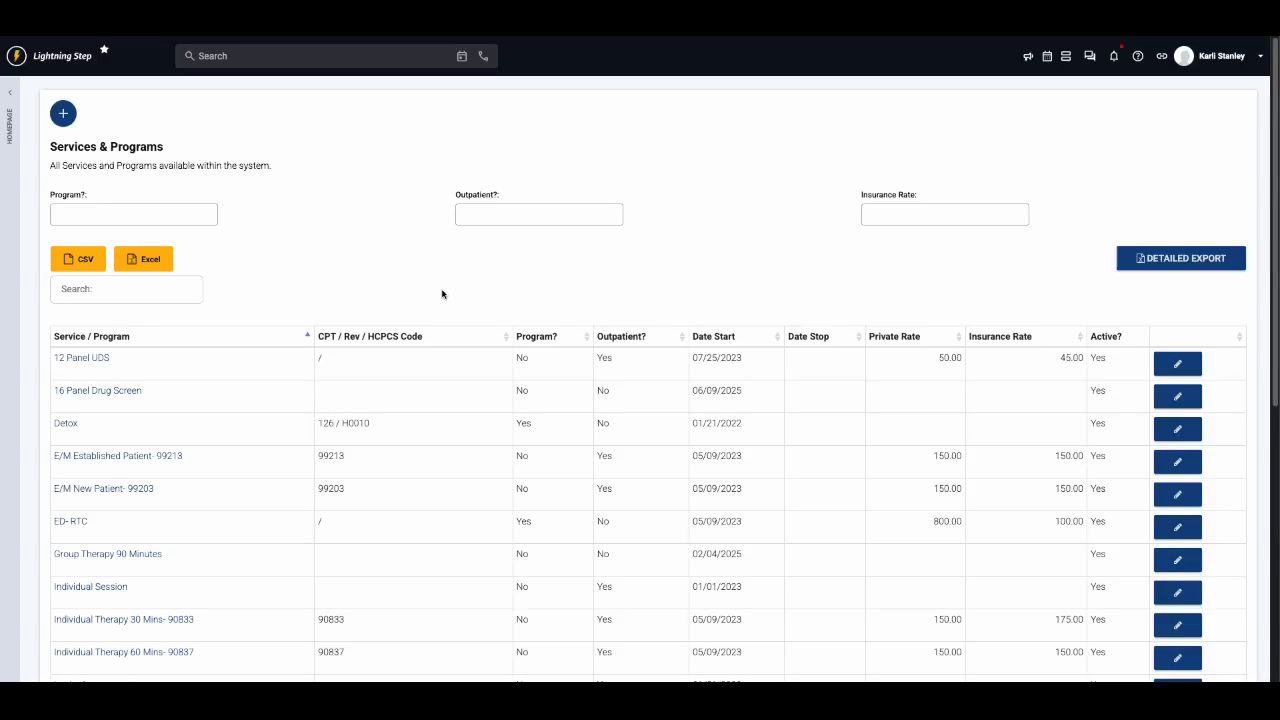Edit the Detox service using its pencil button
Viewport: 1280px width, 720px height.
point(1177,428)
